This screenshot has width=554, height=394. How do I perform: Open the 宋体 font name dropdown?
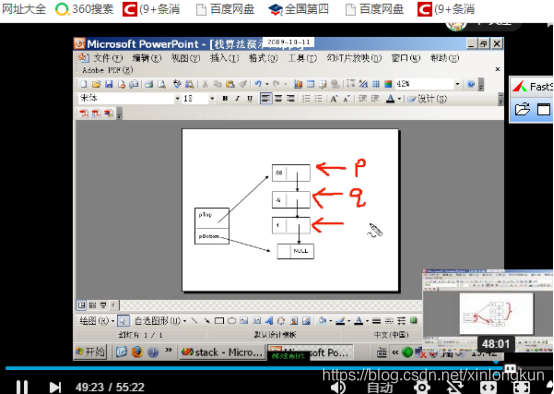pos(178,99)
